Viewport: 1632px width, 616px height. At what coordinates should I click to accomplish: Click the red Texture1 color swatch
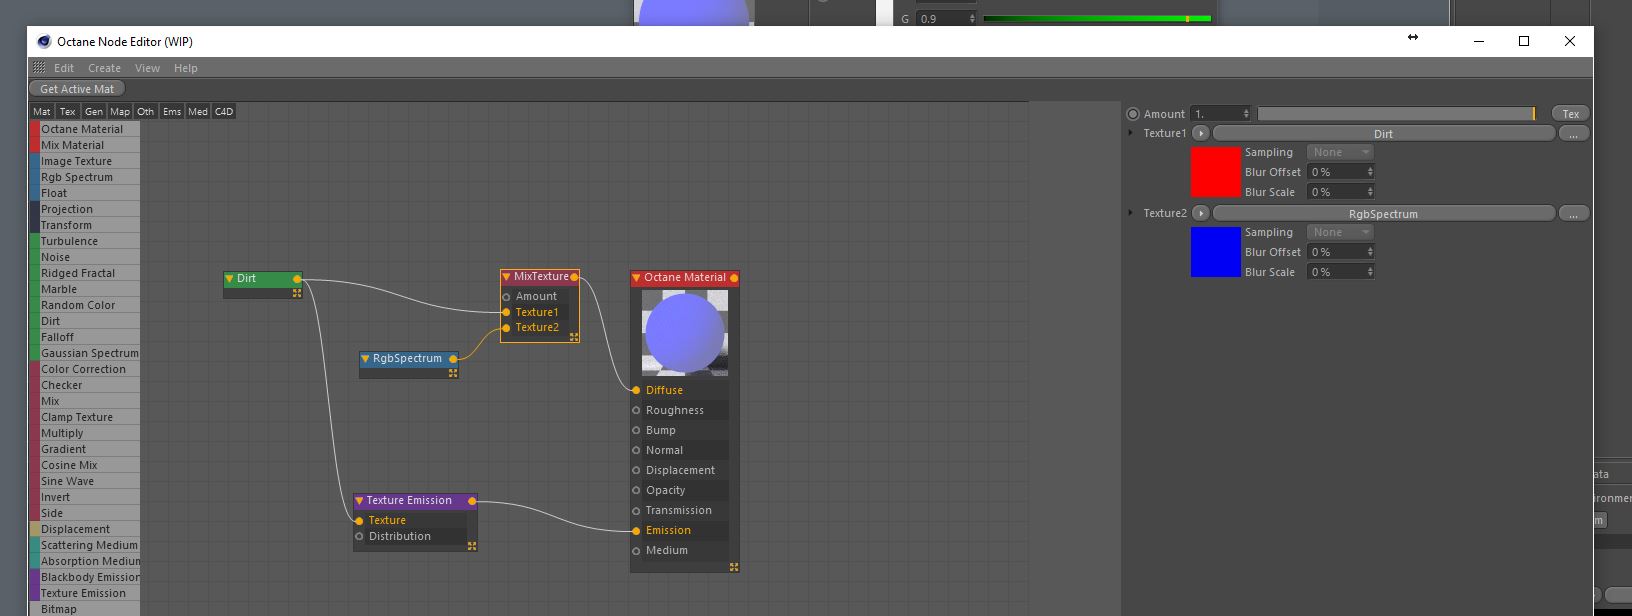tap(1215, 172)
